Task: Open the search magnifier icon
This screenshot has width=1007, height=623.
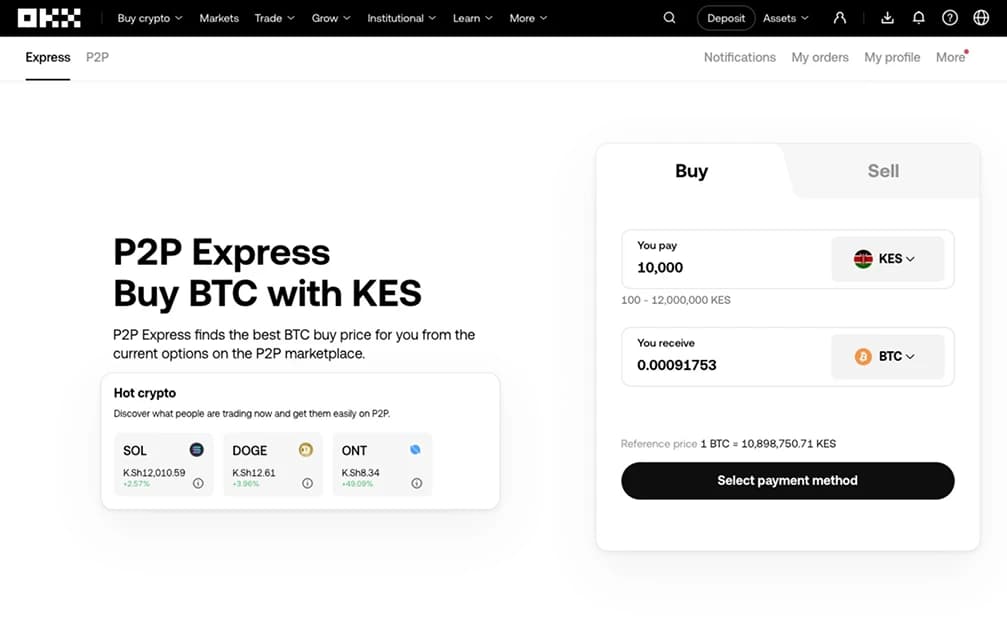Action: [670, 18]
